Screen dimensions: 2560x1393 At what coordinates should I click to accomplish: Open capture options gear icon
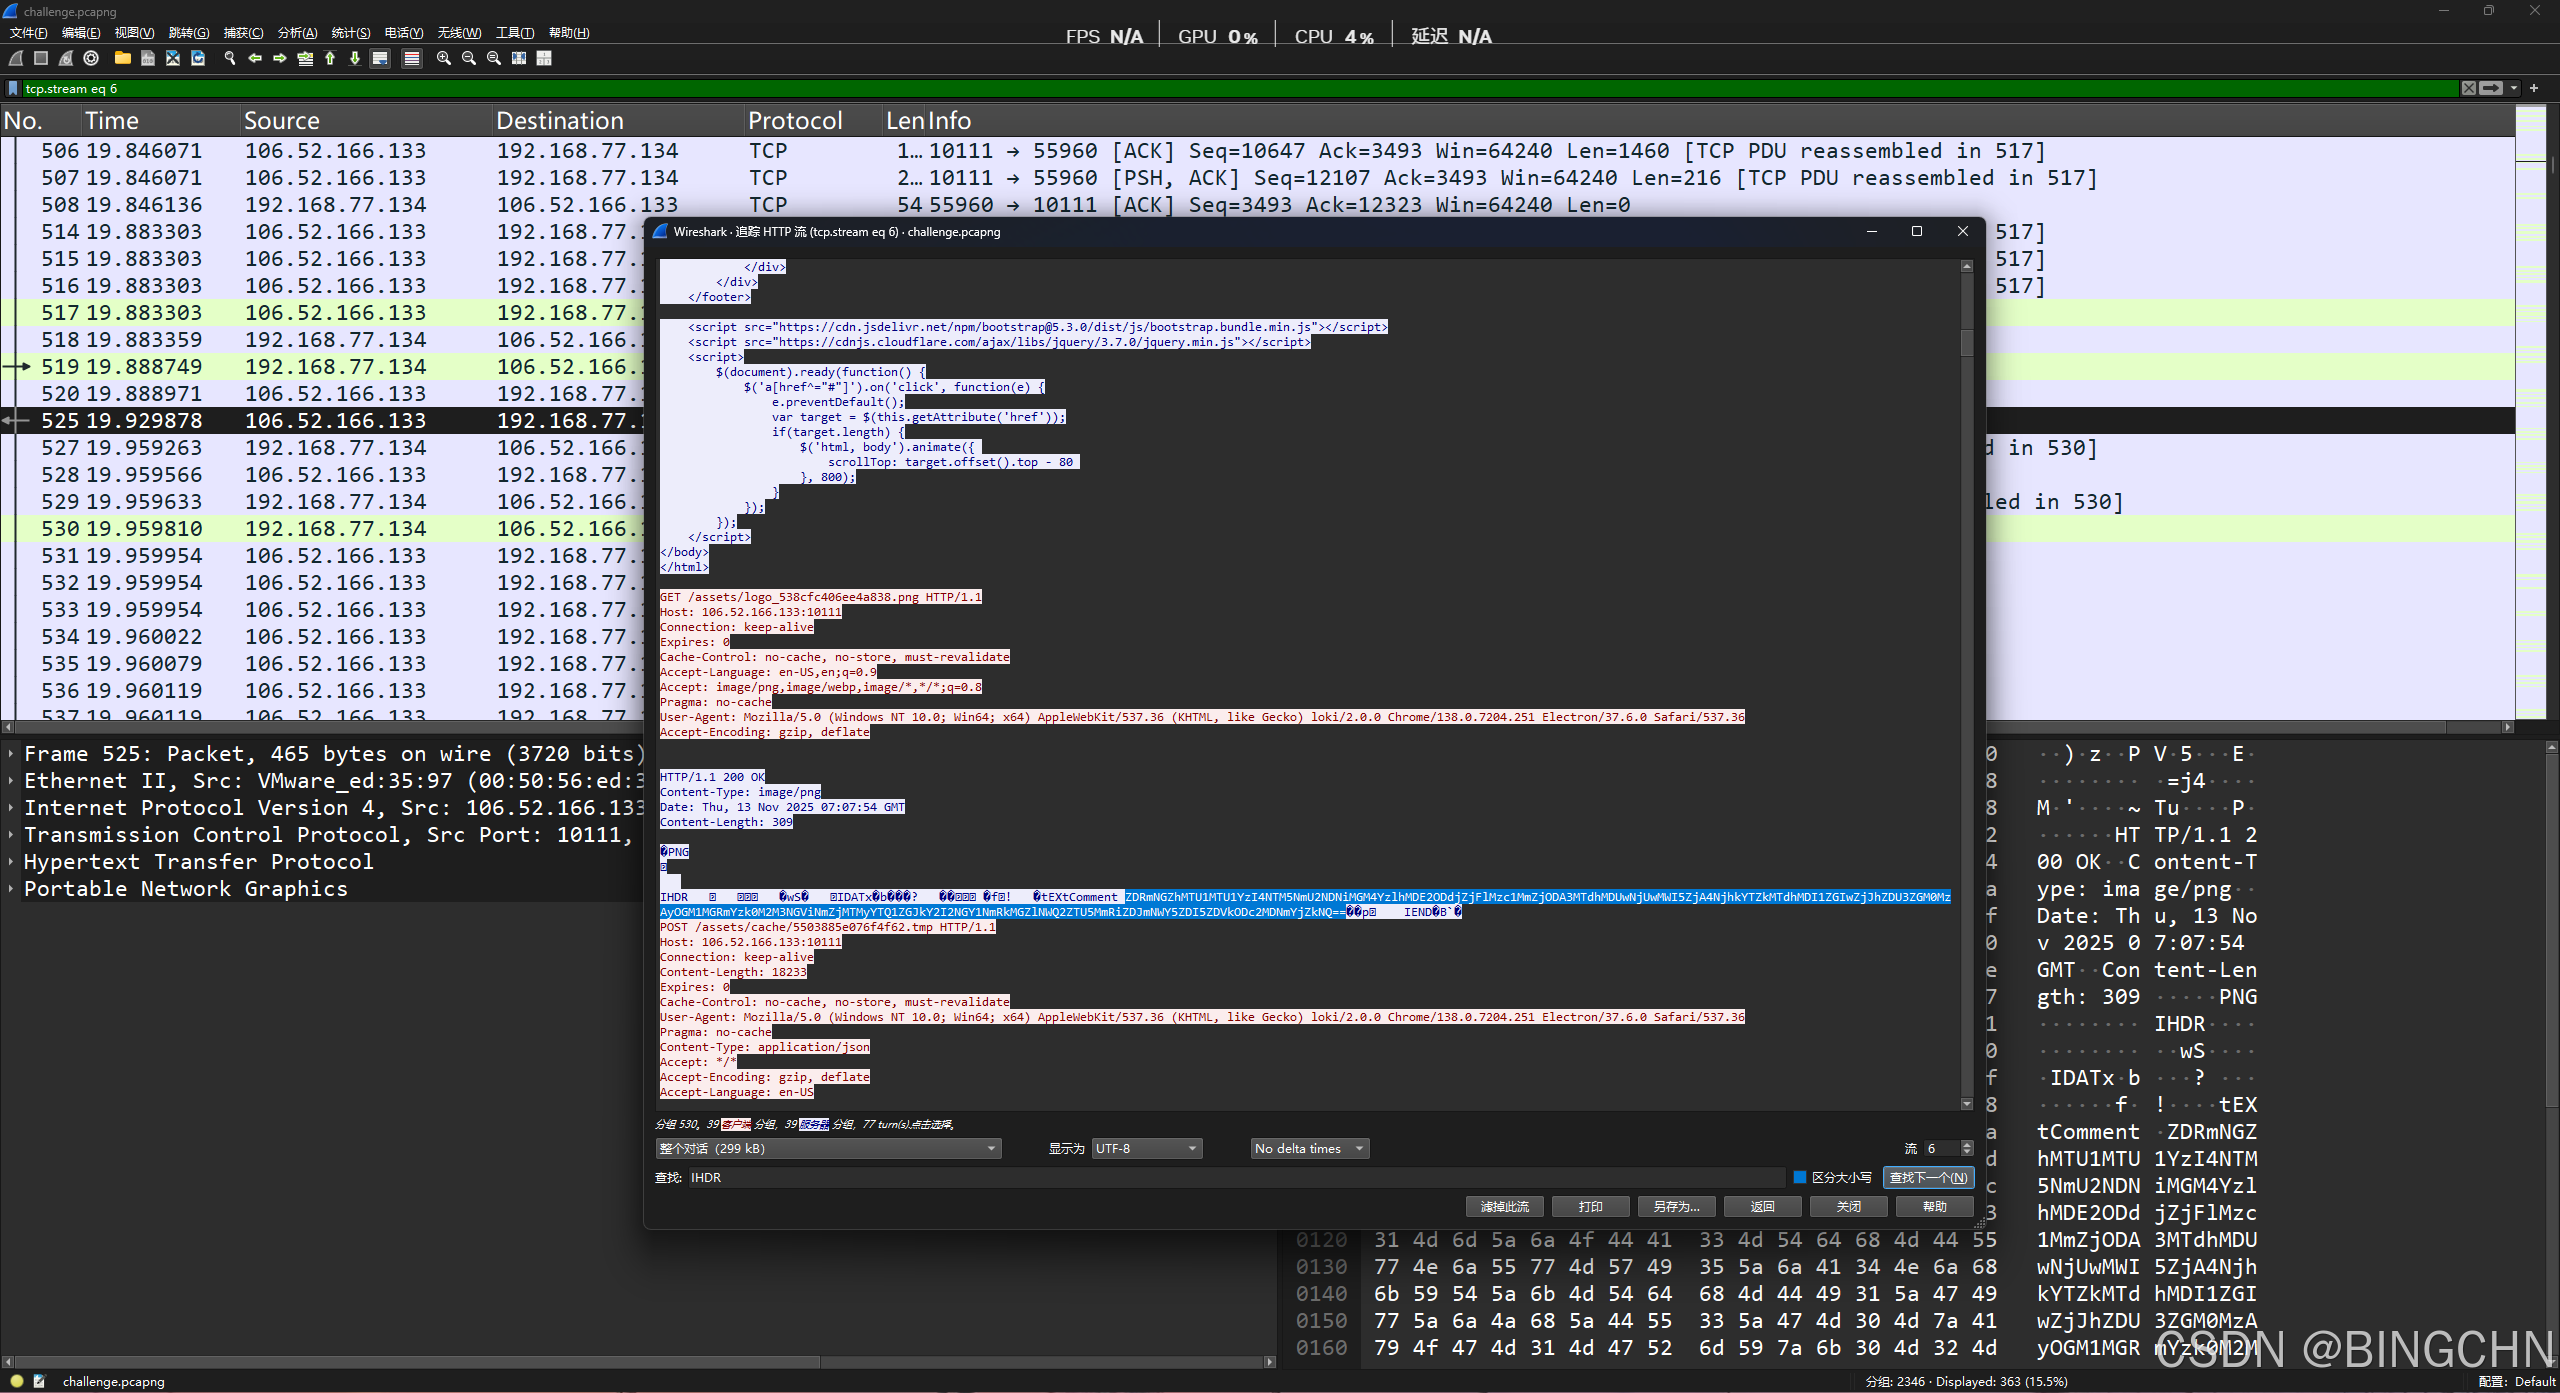91,58
